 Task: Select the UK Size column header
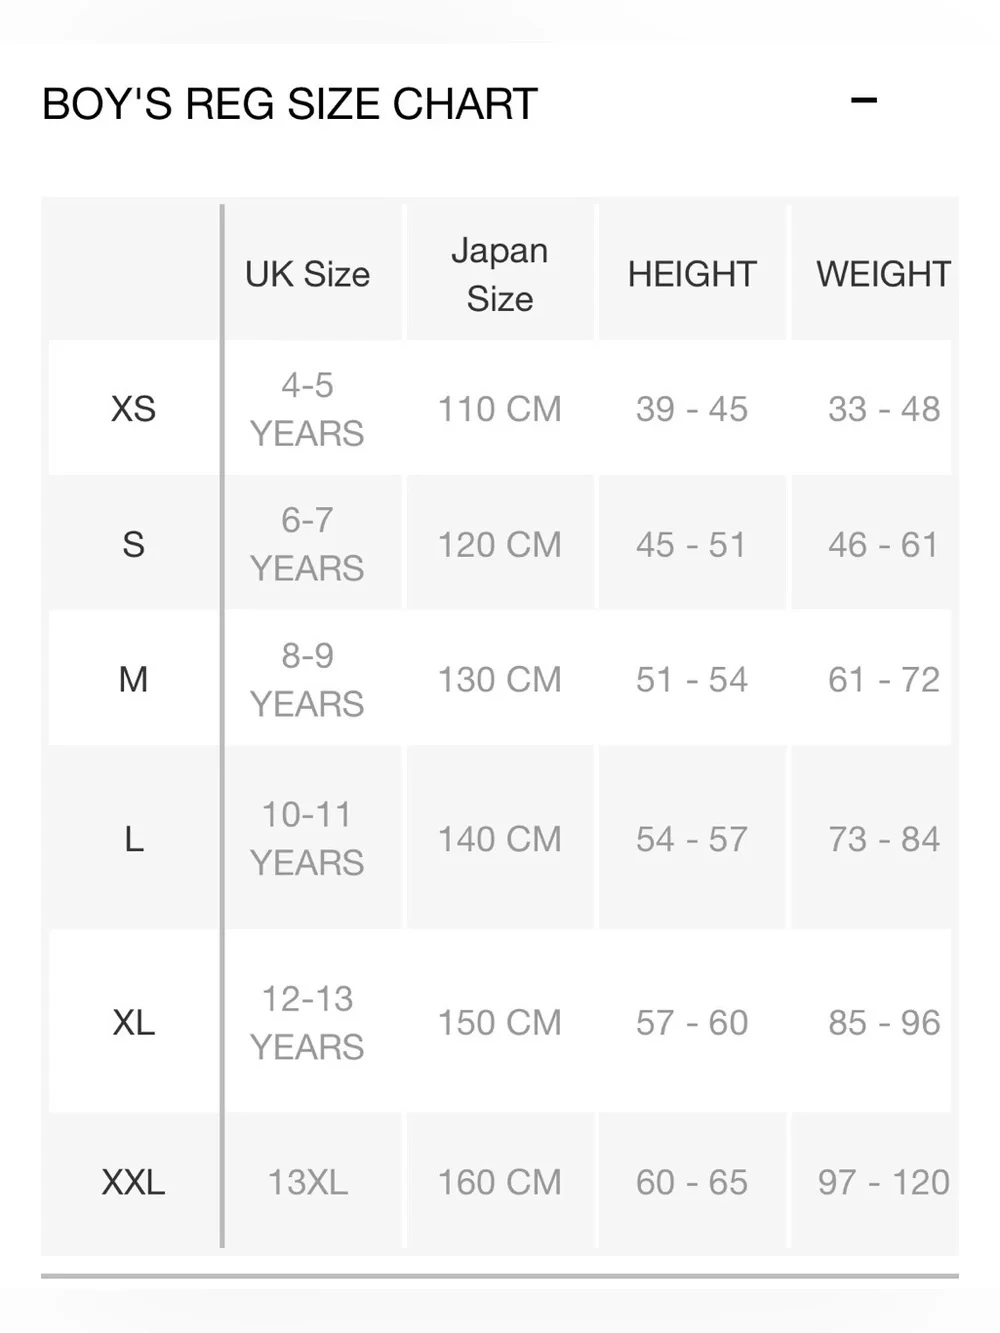(307, 274)
